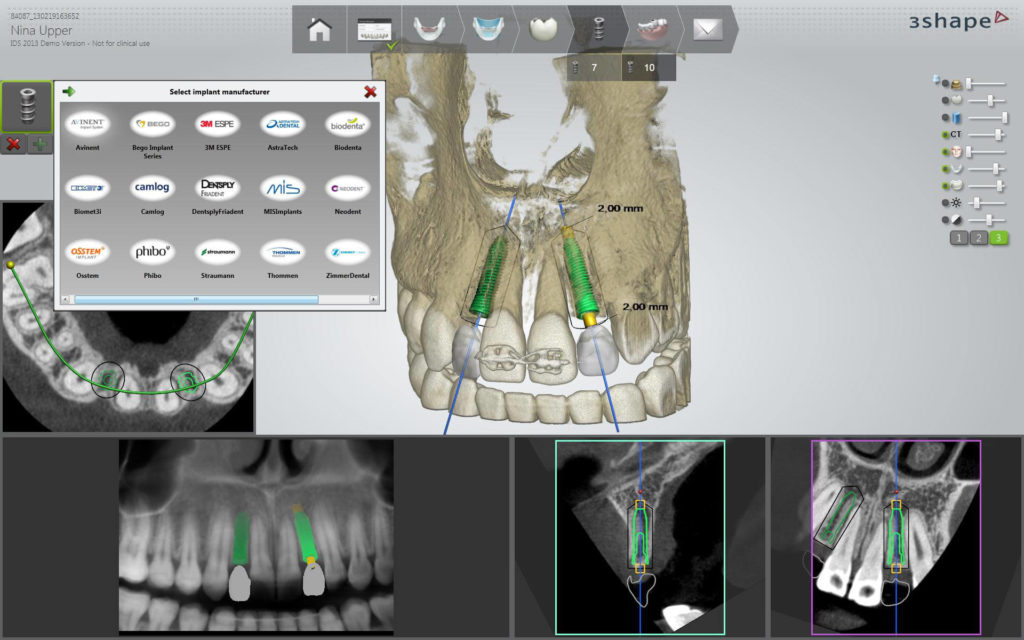Image resolution: width=1024 pixels, height=640 pixels.
Task: Select the cyan-bordered cross-section view
Action: click(x=640, y=537)
